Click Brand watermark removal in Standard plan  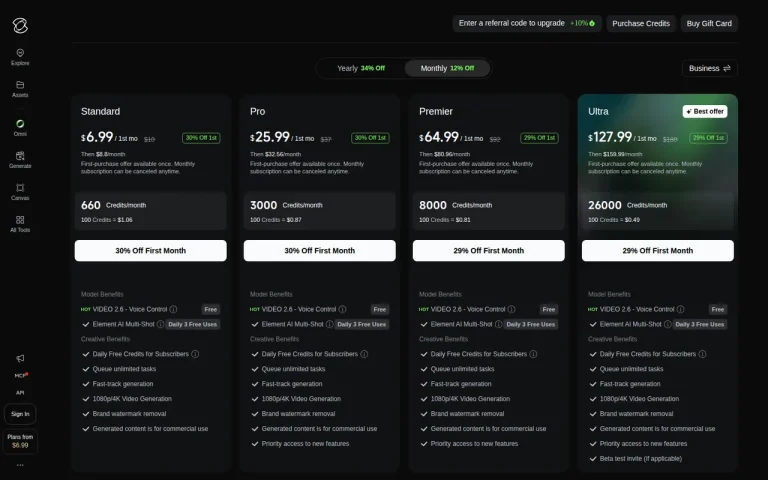(129, 414)
